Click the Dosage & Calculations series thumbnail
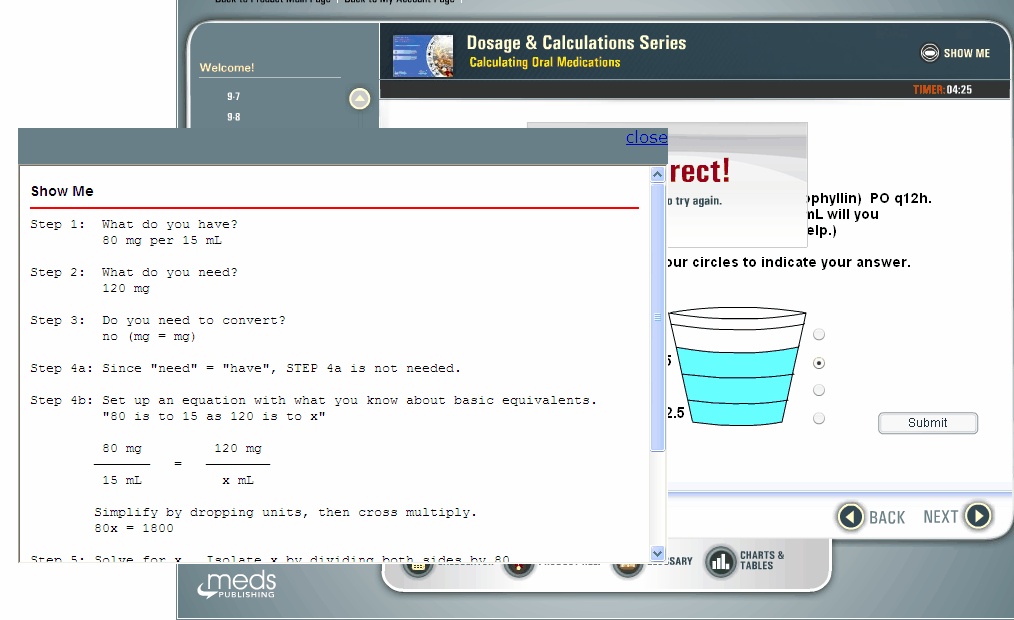 pos(423,56)
